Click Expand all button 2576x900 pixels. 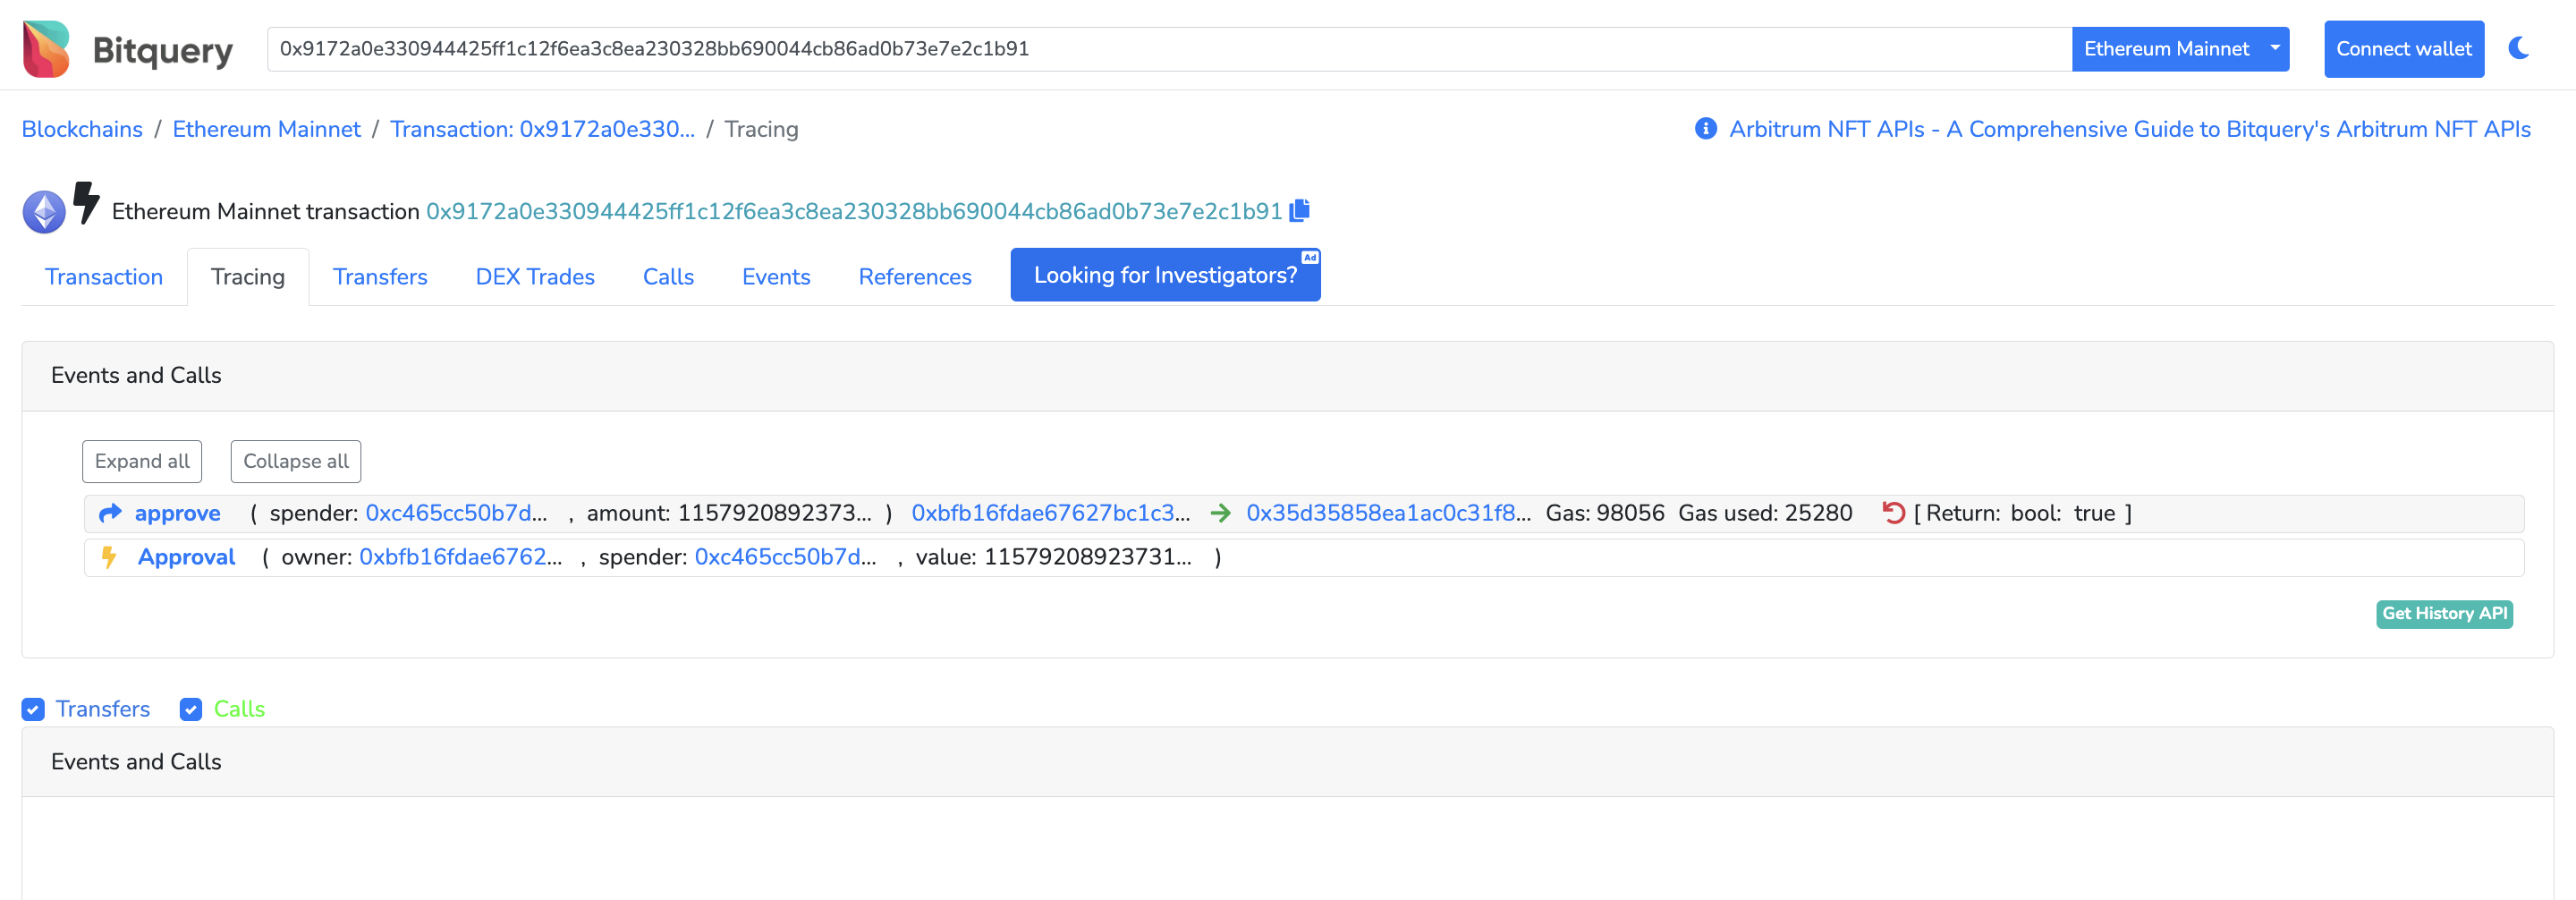coord(142,461)
